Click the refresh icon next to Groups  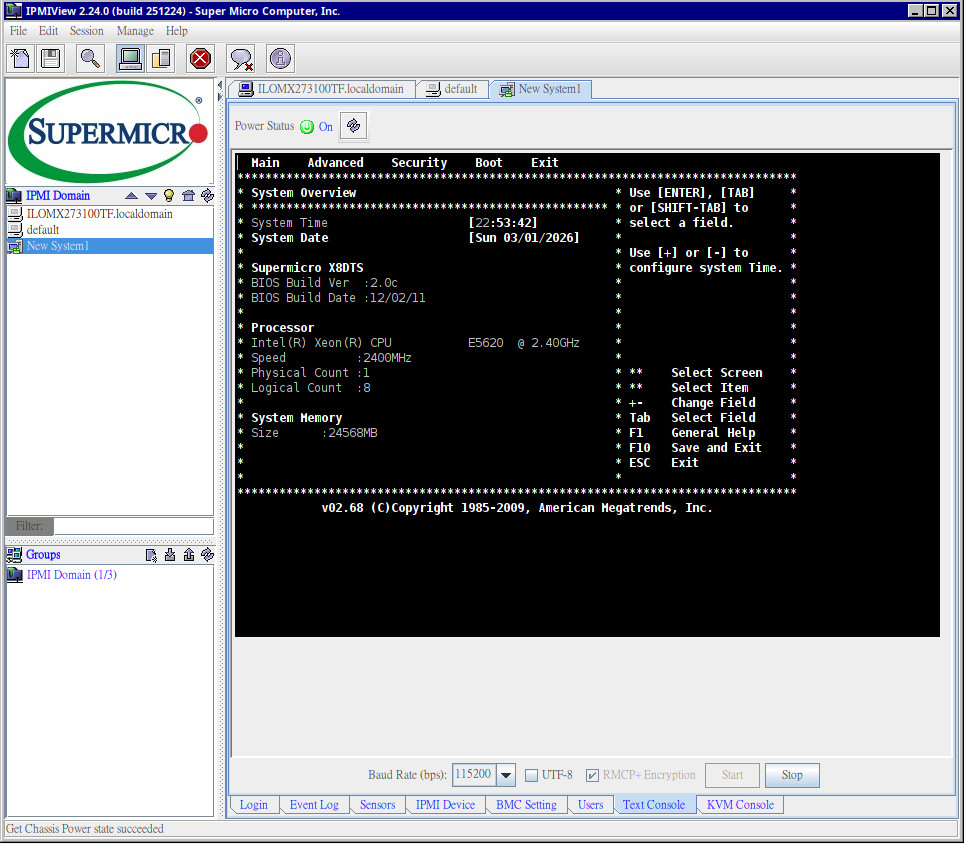point(207,555)
